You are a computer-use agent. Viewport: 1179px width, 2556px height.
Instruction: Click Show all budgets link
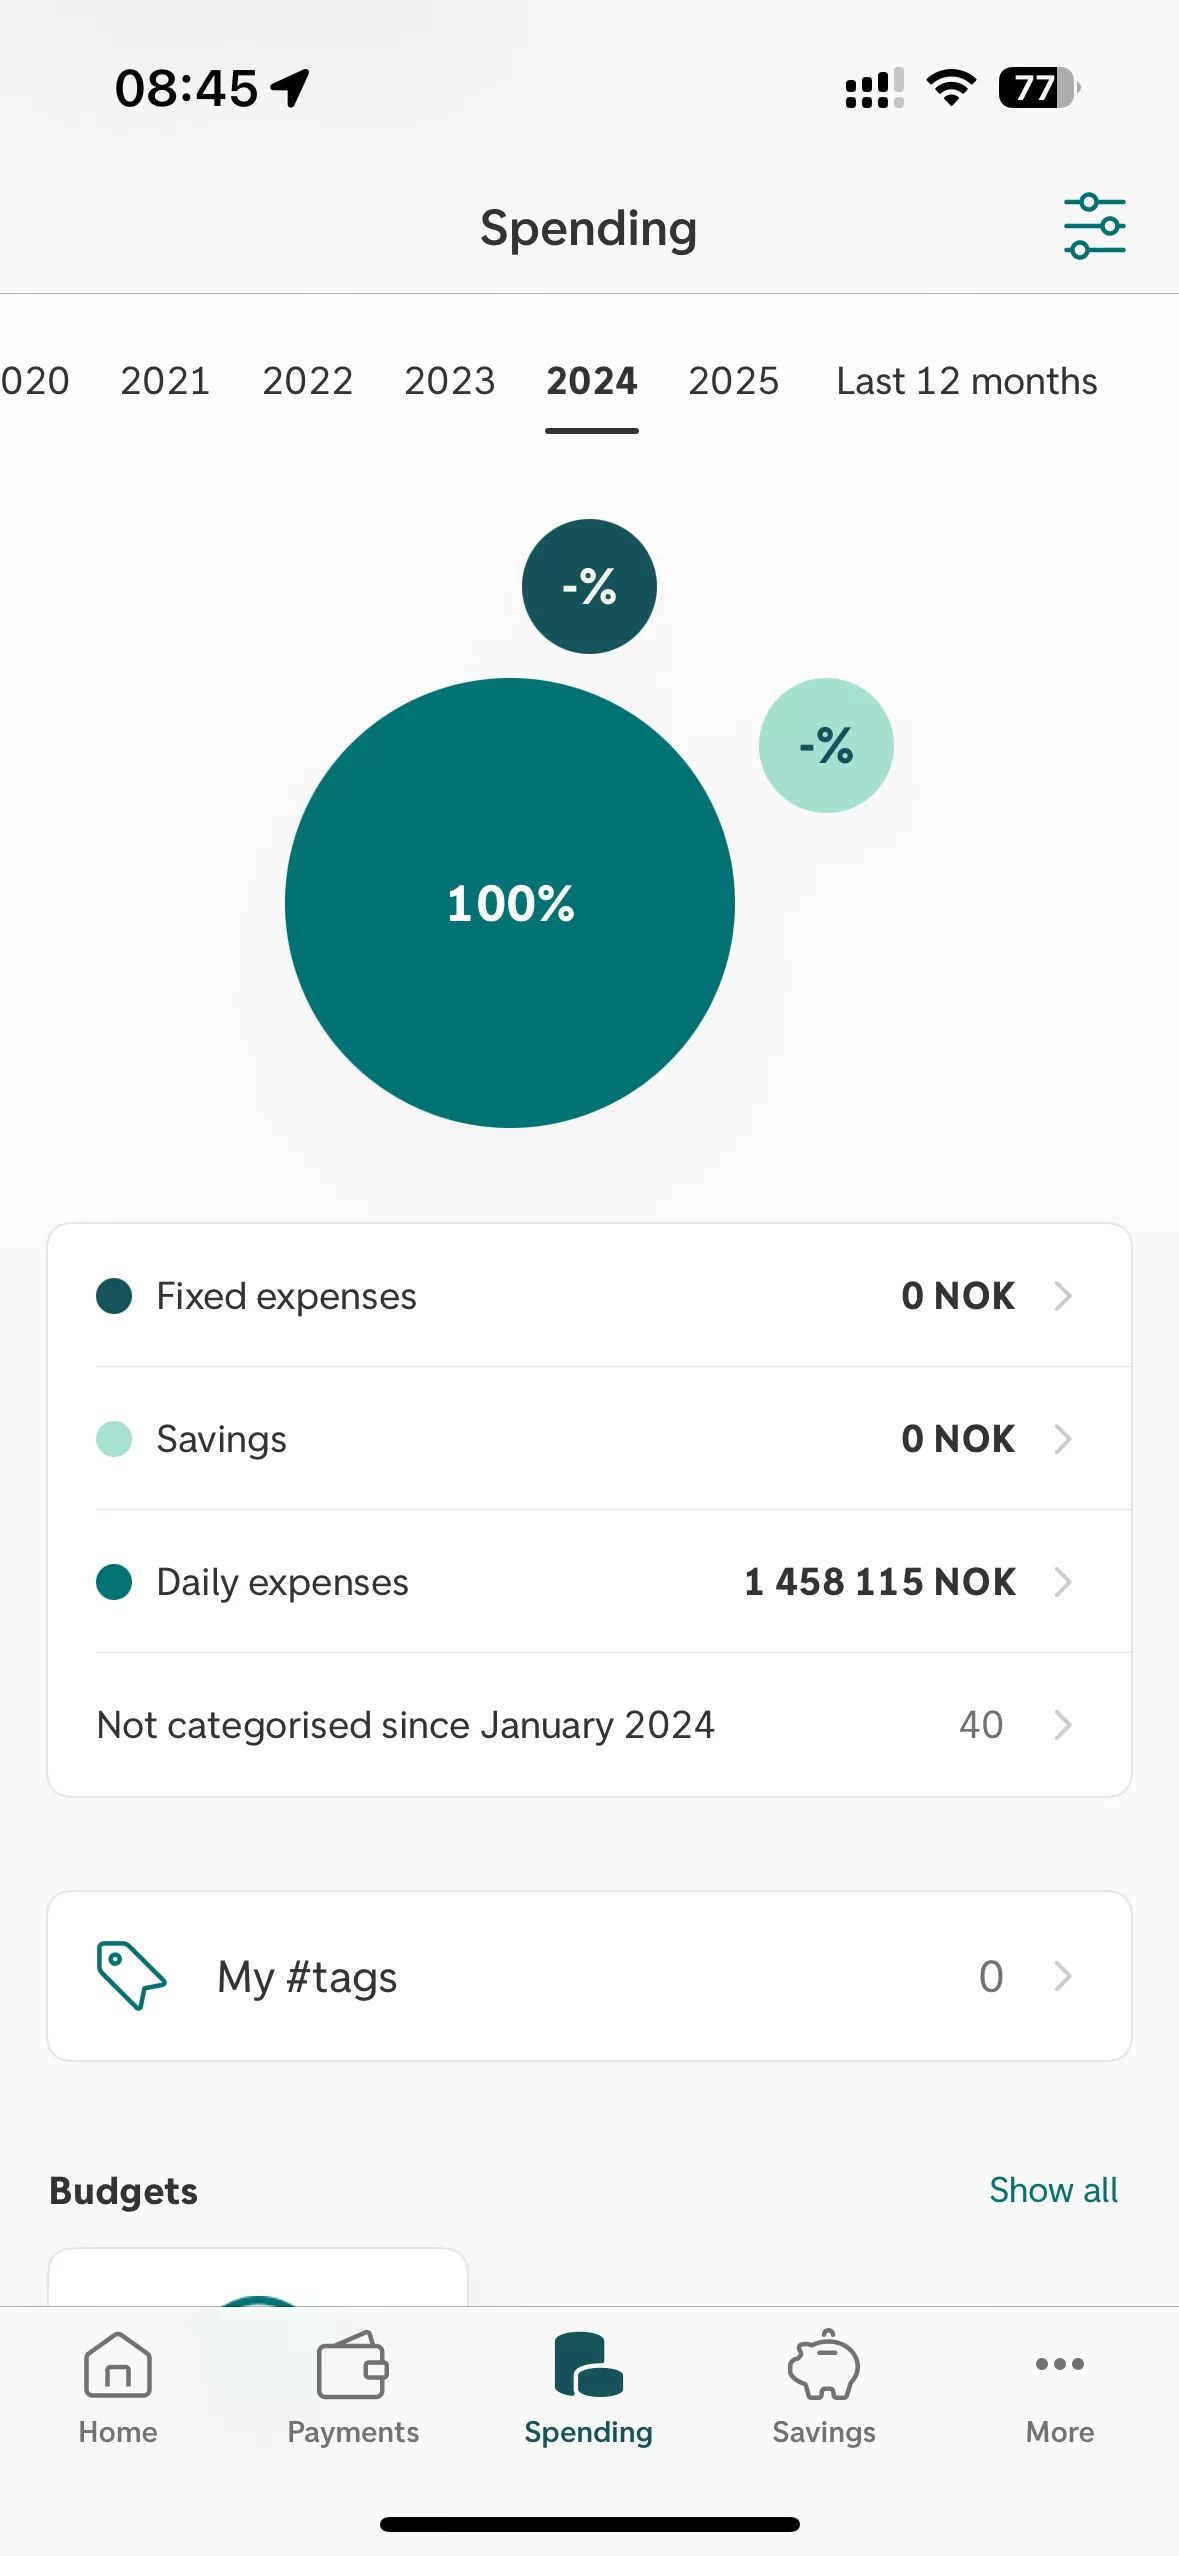tap(1053, 2190)
